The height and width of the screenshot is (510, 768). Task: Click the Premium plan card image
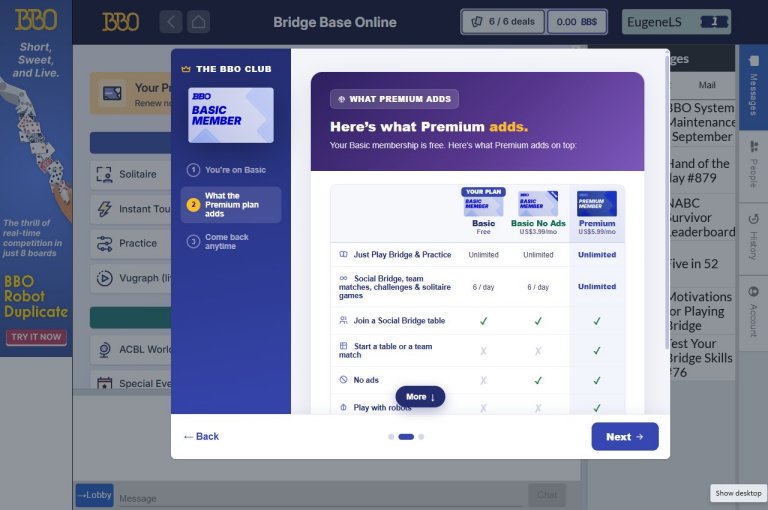tap(597, 203)
